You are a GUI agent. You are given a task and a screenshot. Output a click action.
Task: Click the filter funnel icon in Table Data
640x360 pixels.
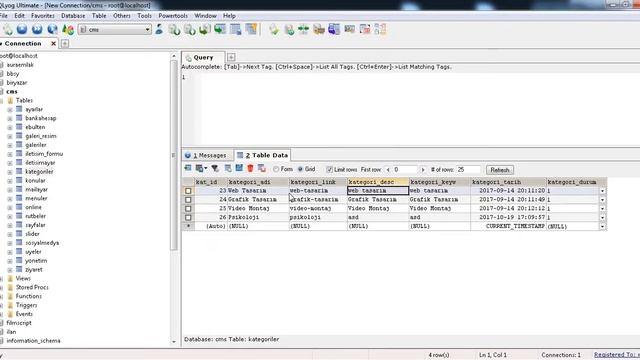tap(215, 168)
